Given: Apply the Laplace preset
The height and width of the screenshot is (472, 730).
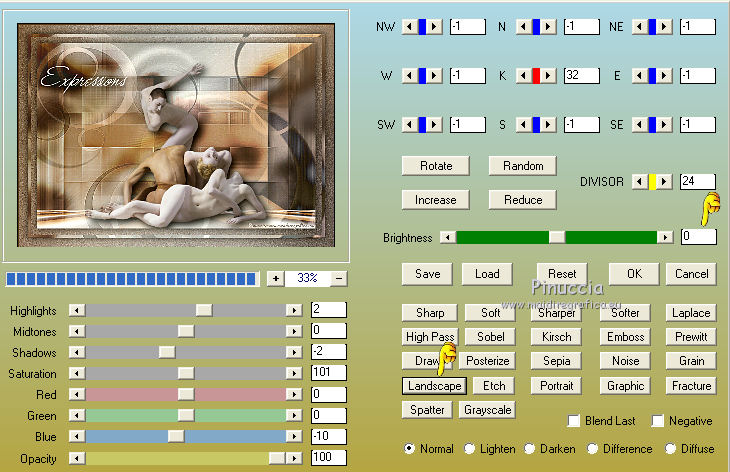Looking at the screenshot, I should point(691,313).
